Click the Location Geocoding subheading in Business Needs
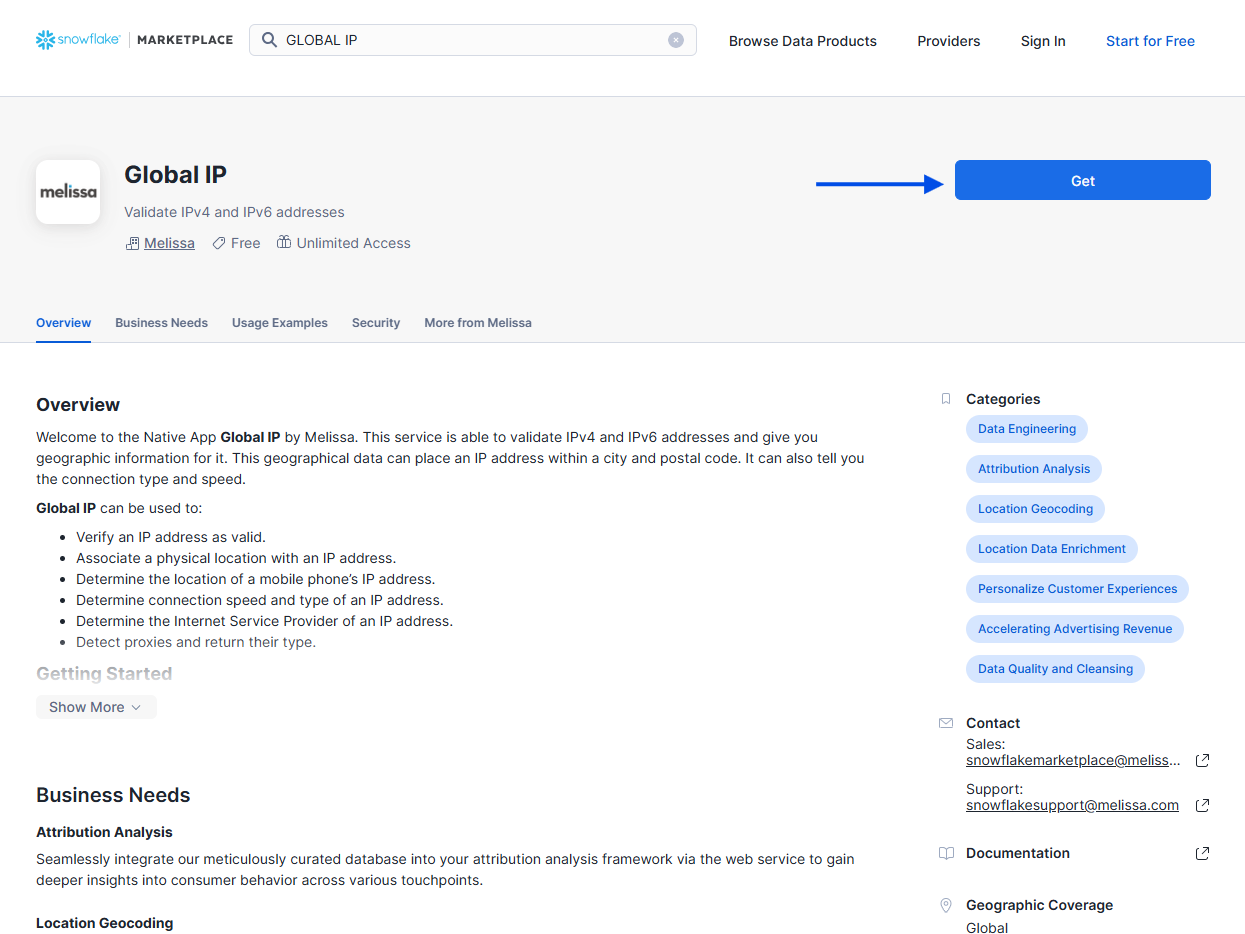 [x=104, y=923]
